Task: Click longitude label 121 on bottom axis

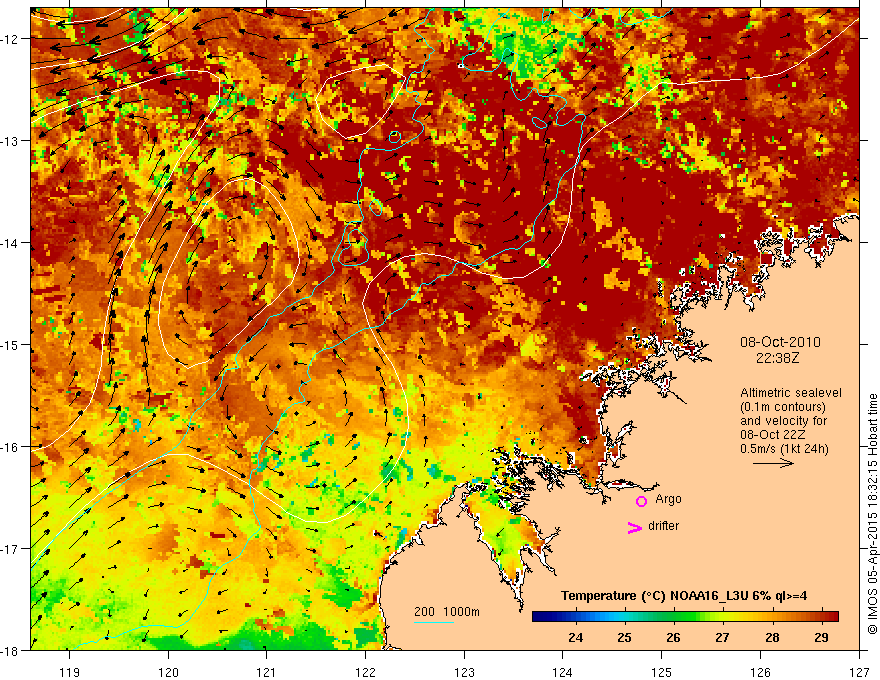Action: 267,672
